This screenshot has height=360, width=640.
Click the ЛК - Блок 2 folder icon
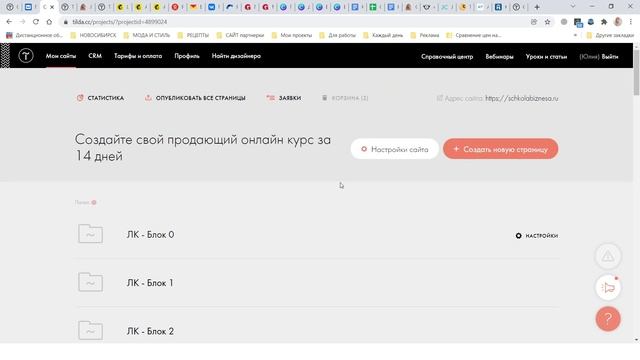coord(90,330)
